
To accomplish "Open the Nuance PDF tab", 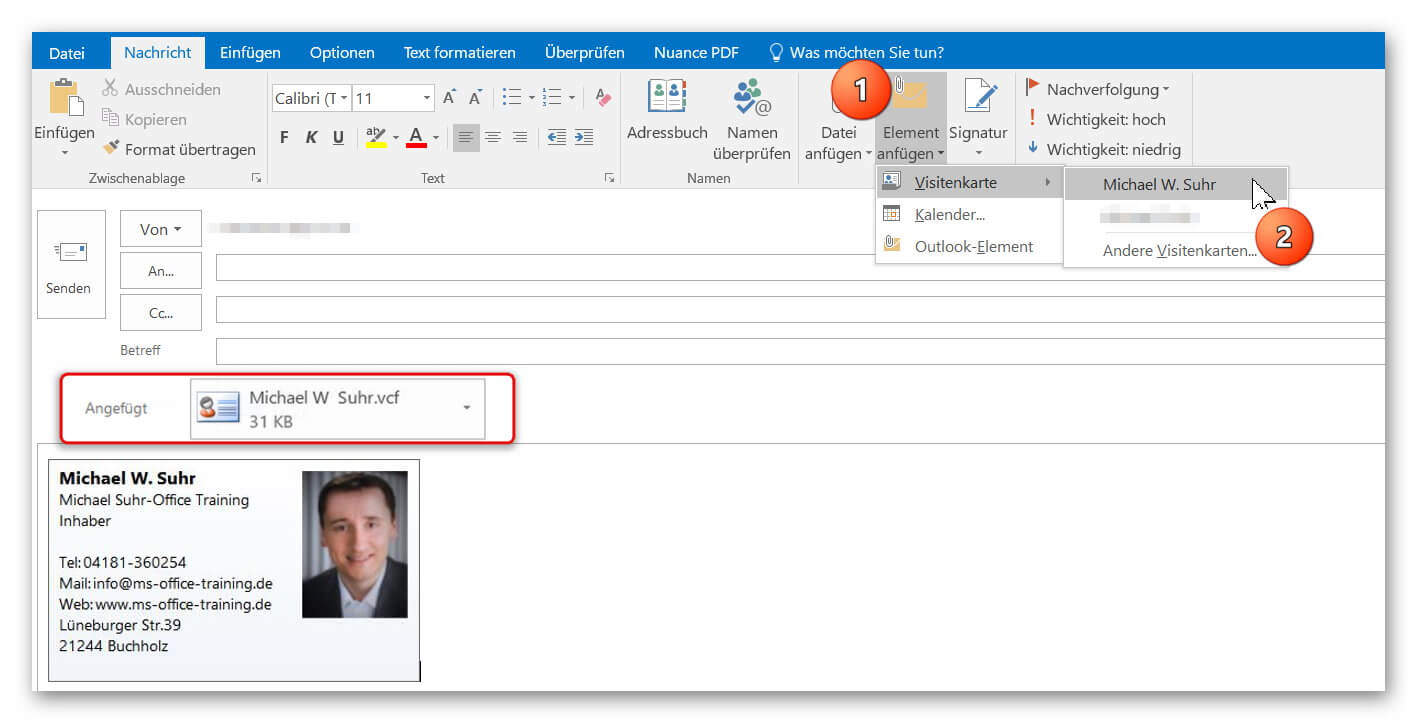I will click(x=696, y=53).
